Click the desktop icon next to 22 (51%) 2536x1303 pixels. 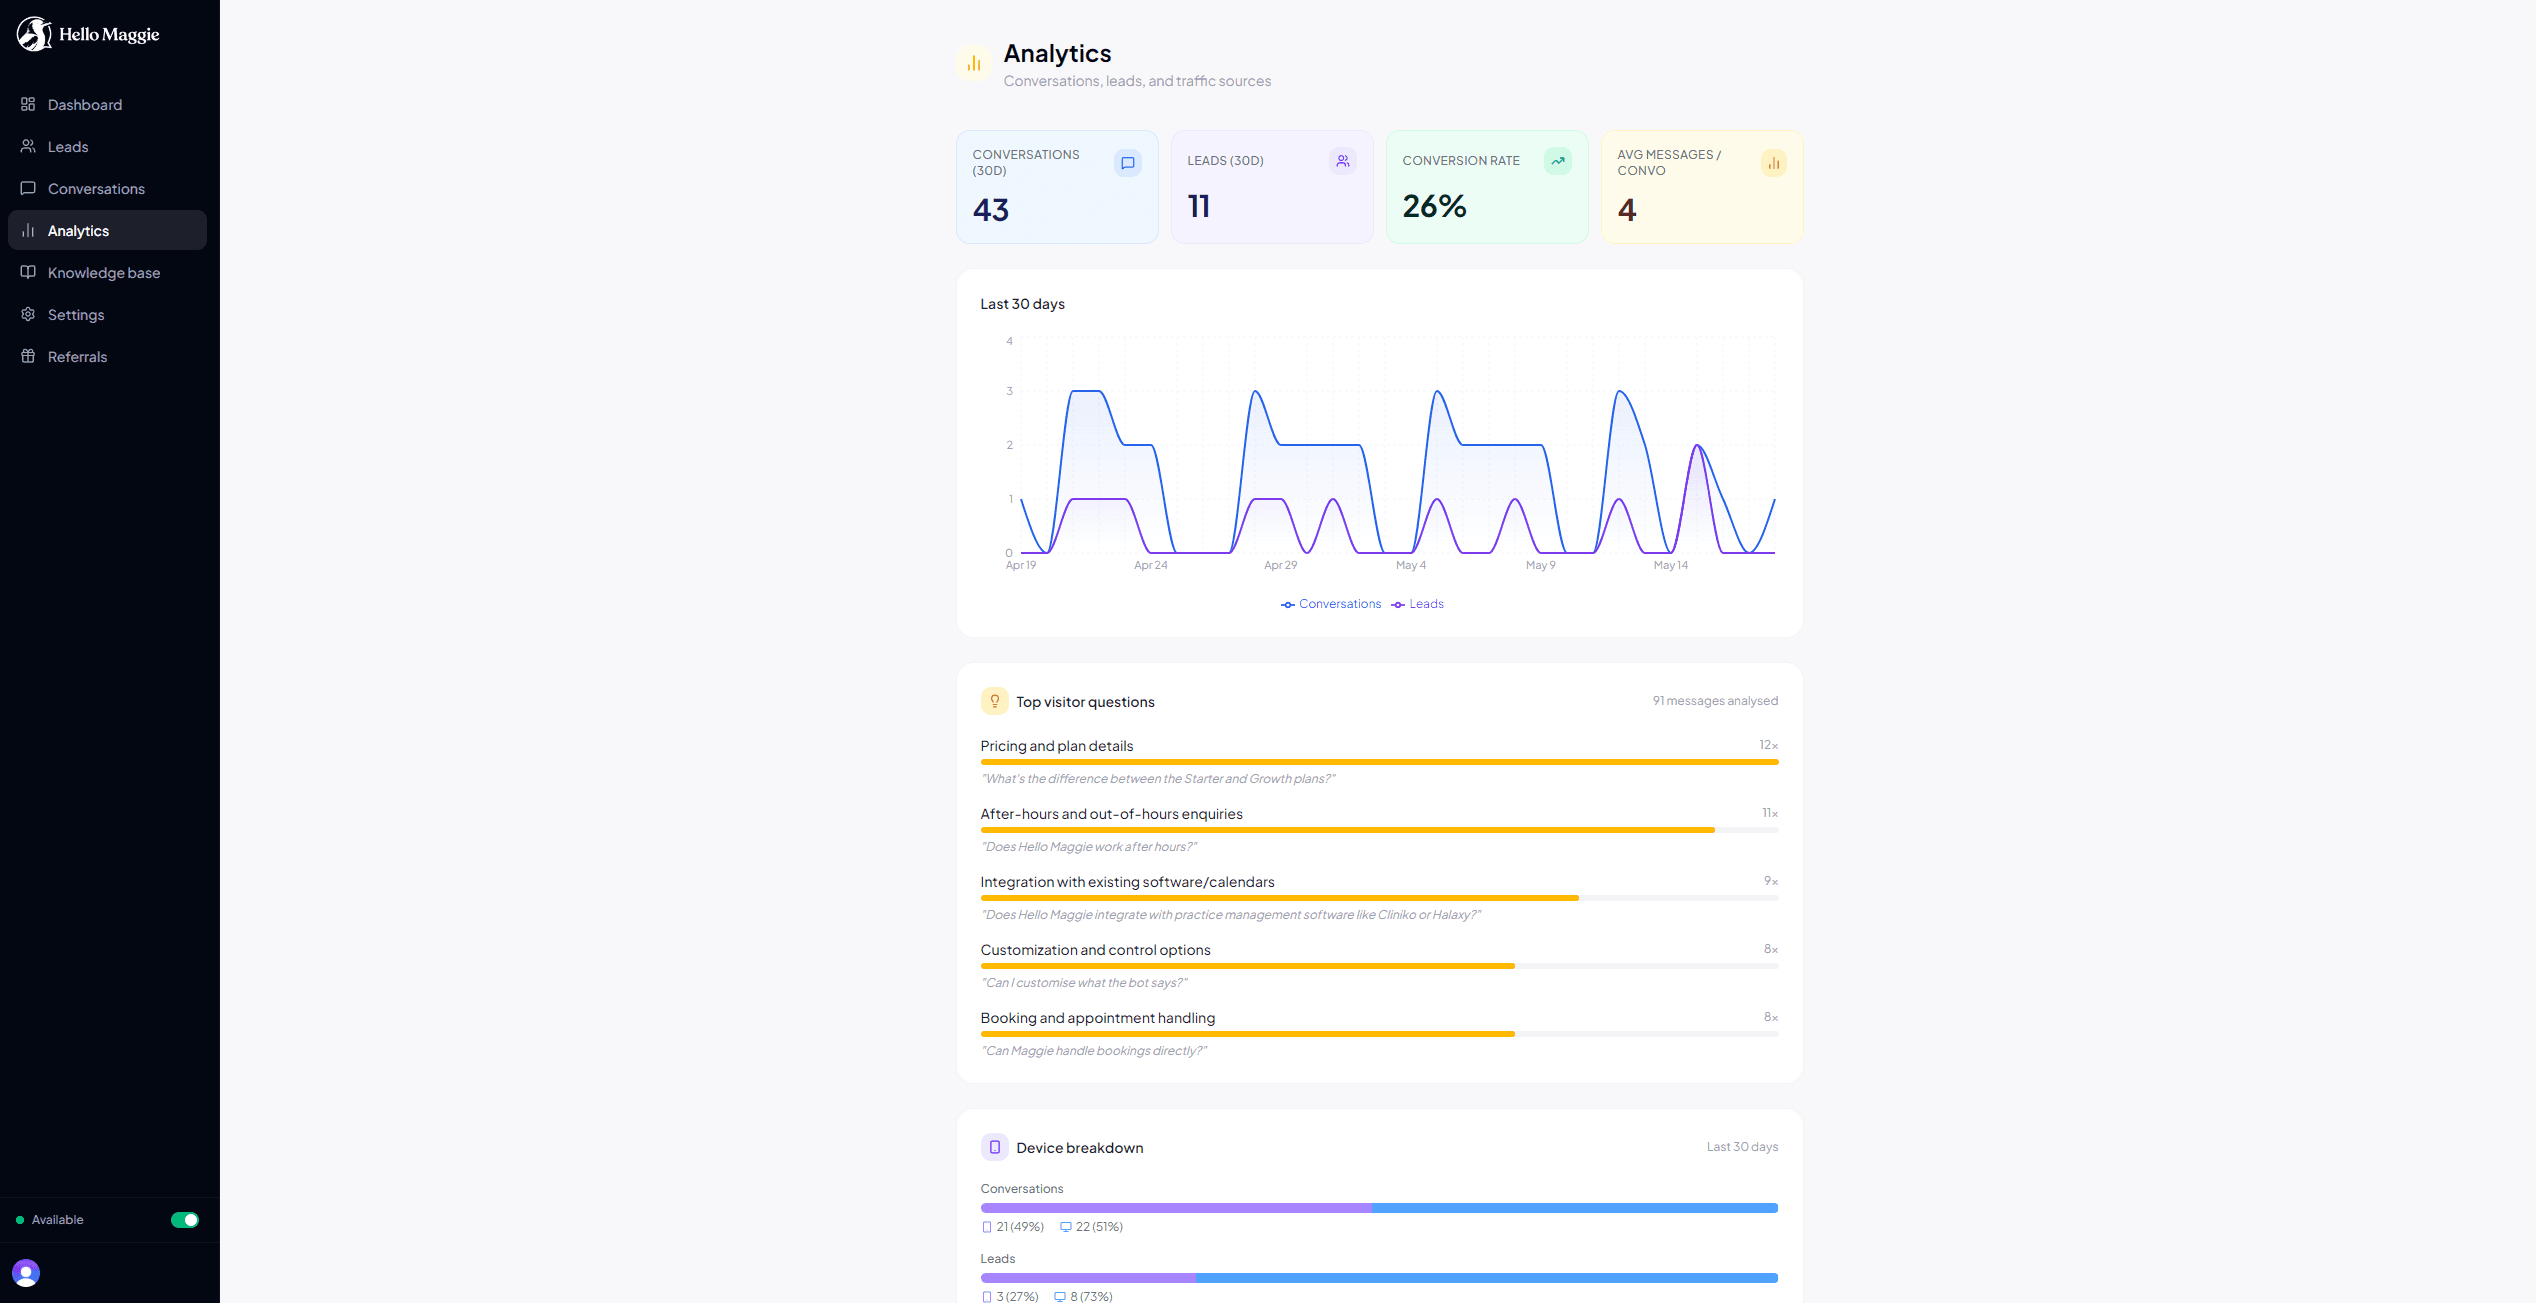pos(1066,1227)
